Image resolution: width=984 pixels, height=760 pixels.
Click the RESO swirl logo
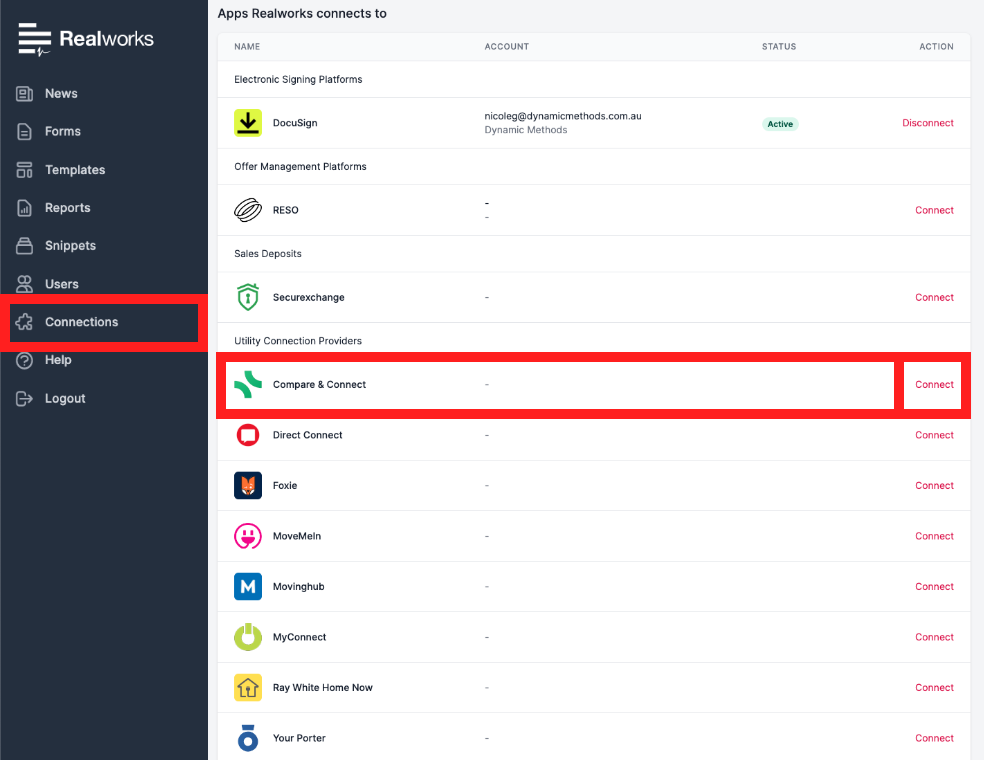tap(248, 210)
